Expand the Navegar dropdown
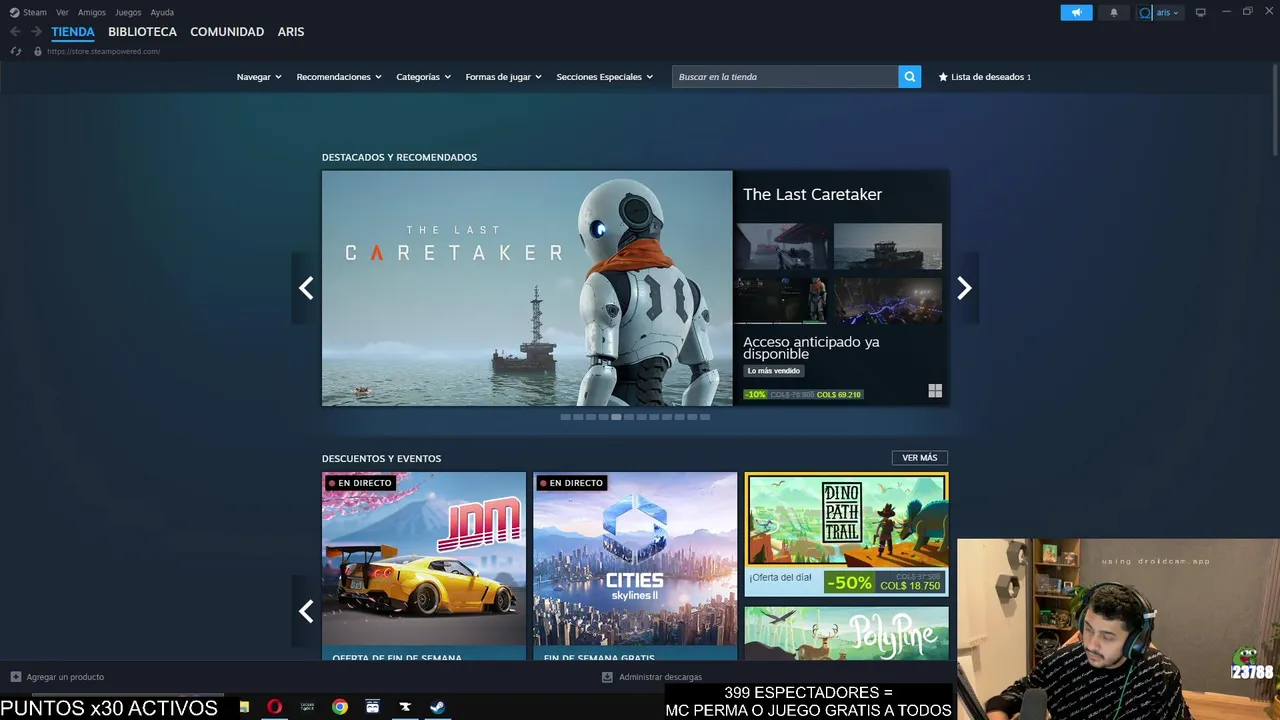This screenshot has width=1280, height=720. pos(259,77)
